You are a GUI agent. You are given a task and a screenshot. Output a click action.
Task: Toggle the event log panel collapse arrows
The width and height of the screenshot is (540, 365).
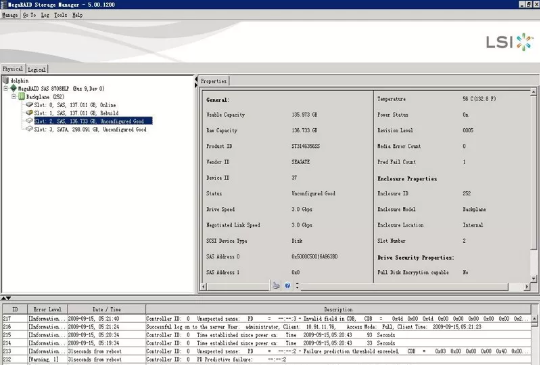(x=6, y=298)
